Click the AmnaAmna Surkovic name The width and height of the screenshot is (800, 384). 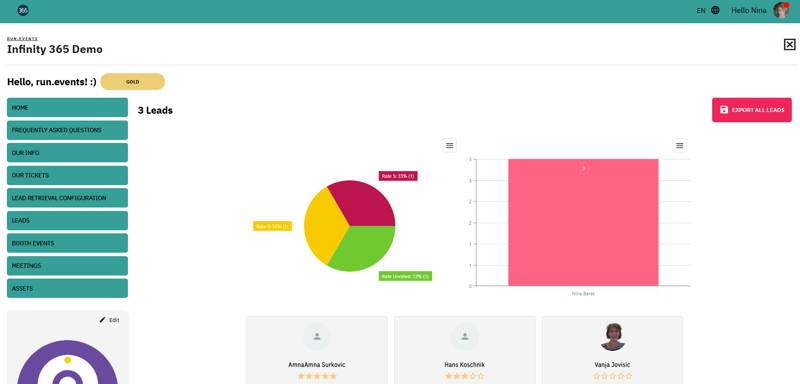[x=317, y=365]
